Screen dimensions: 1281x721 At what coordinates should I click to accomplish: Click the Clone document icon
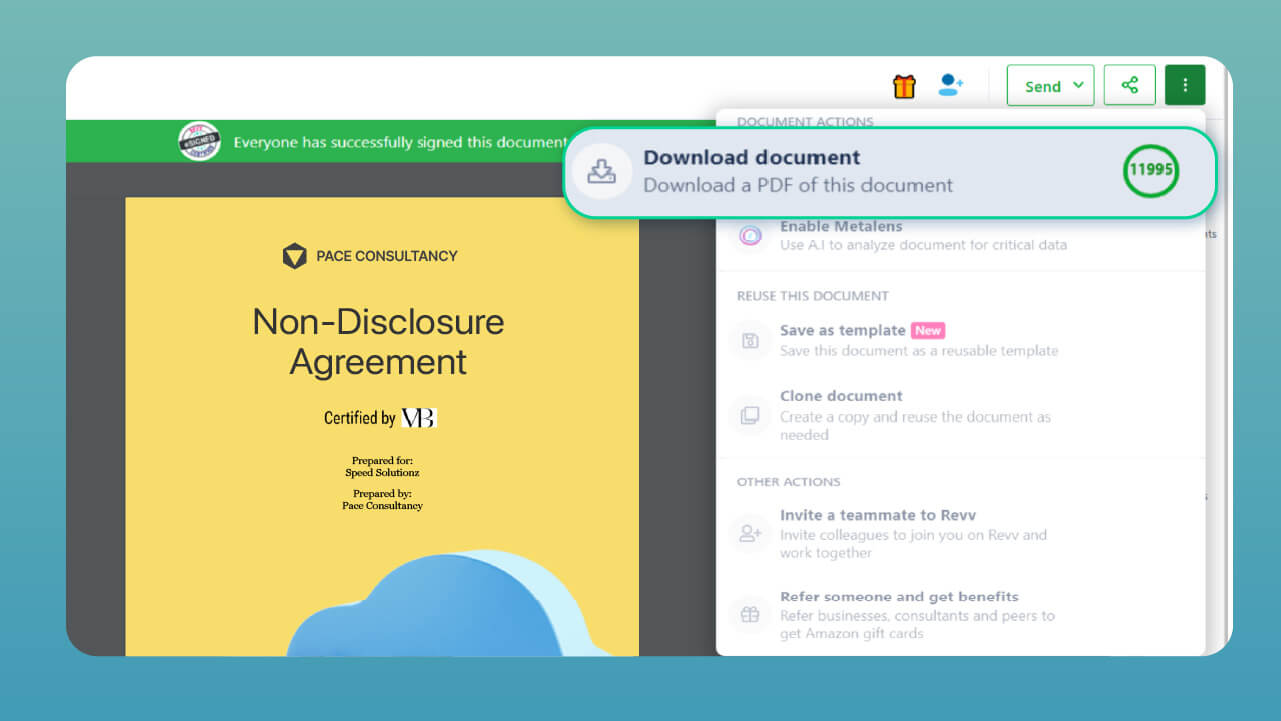point(750,415)
